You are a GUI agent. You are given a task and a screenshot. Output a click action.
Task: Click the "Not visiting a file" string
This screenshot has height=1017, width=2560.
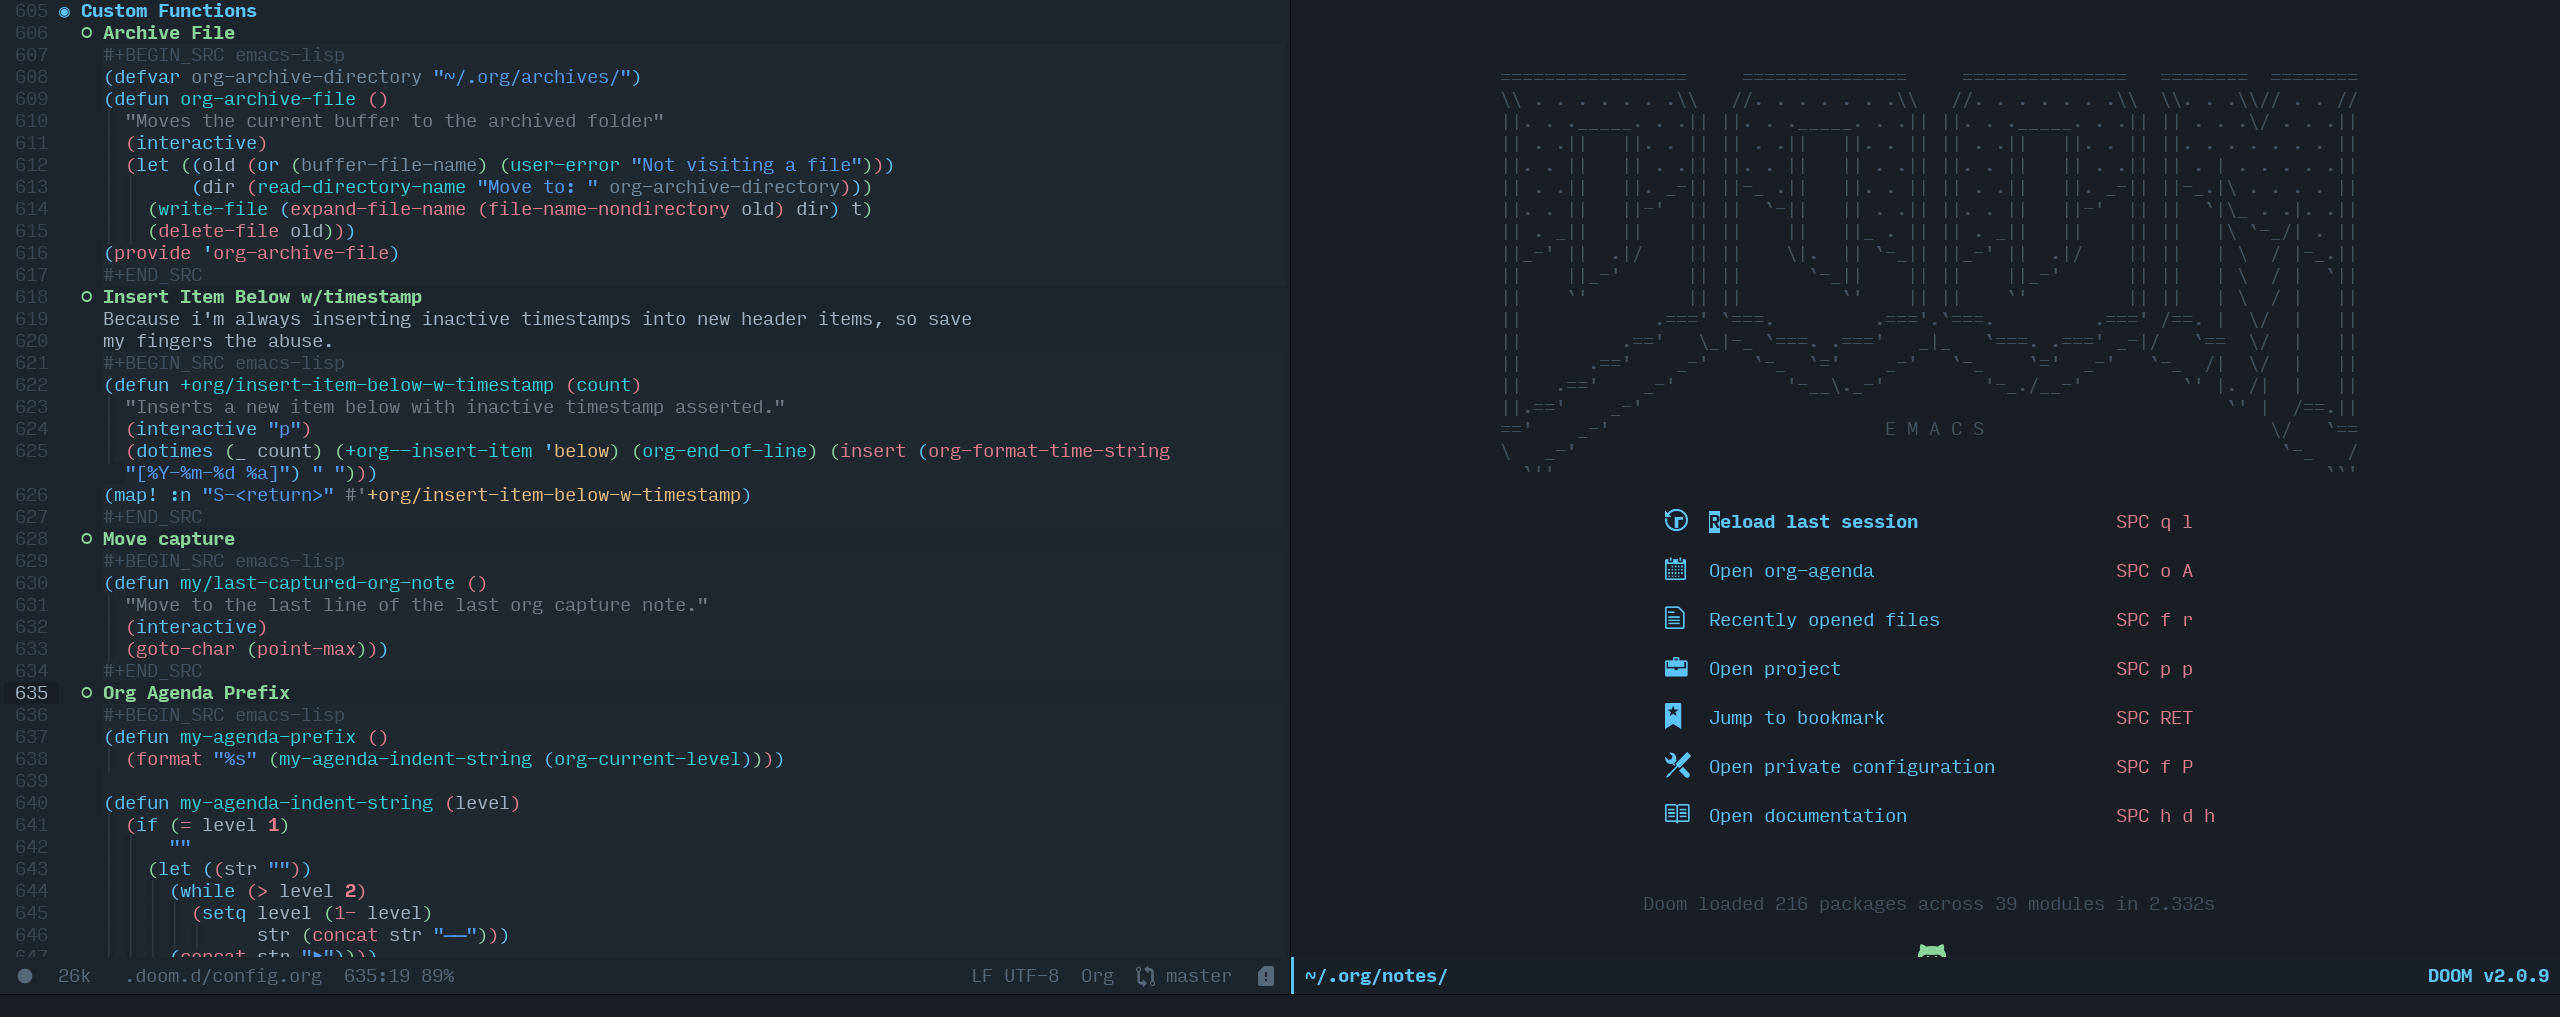746,165
